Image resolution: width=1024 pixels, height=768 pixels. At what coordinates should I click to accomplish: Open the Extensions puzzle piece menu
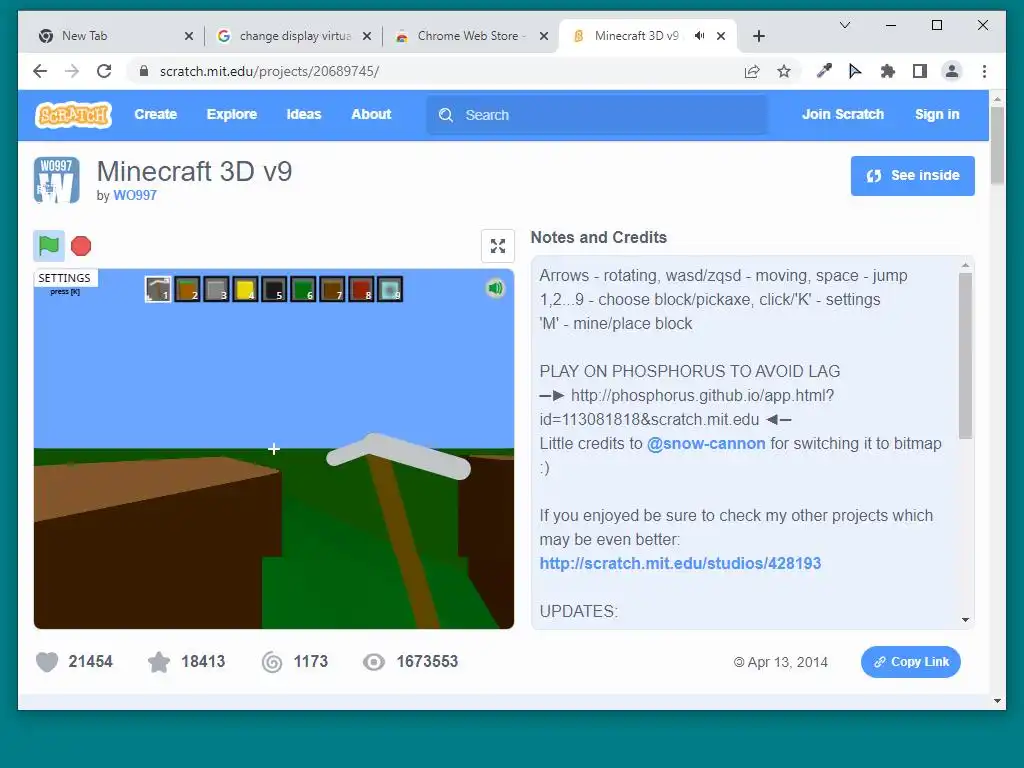[888, 71]
